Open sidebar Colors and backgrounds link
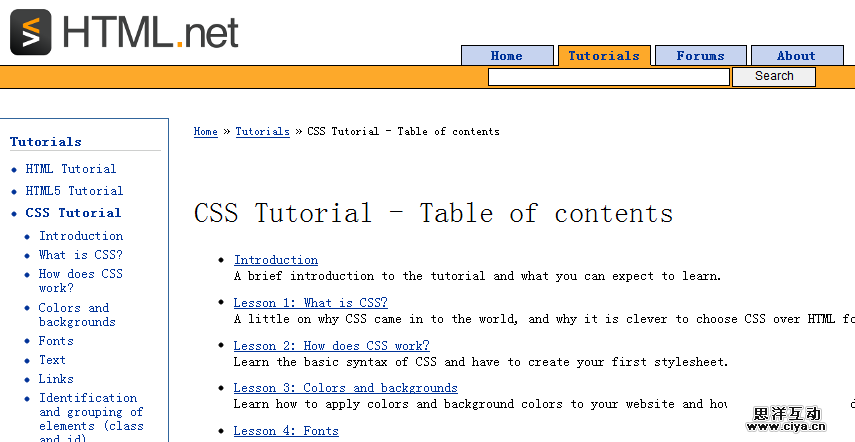Image resolution: width=855 pixels, height=442 pixels. 77,315
